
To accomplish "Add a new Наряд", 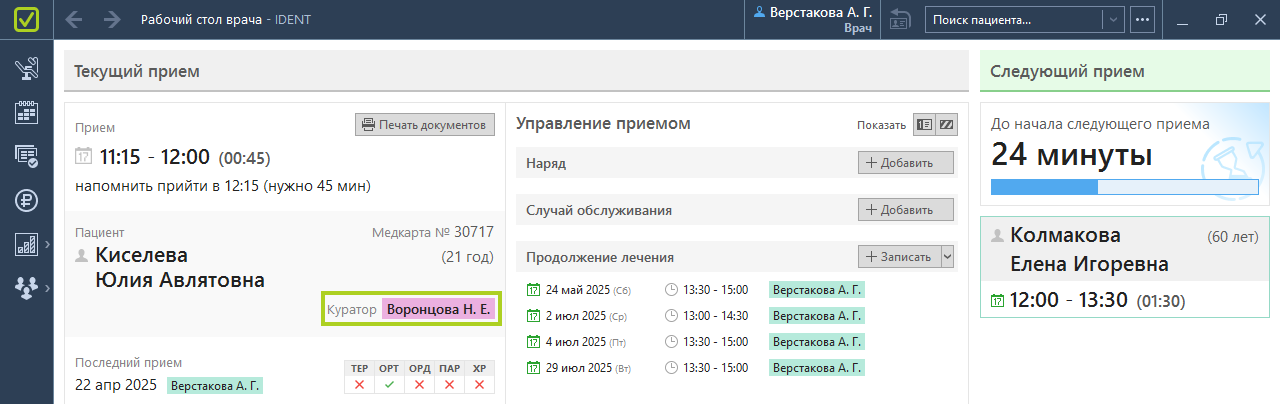I will (906, 163).
